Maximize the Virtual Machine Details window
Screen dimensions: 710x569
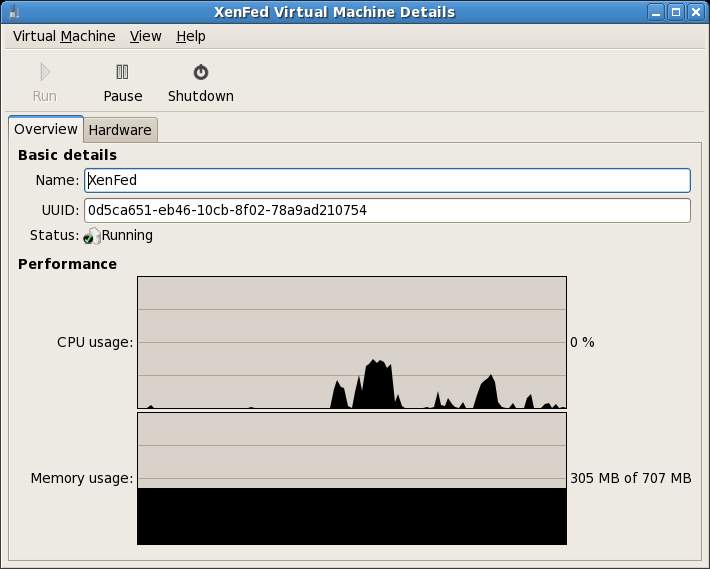(675, 12)
